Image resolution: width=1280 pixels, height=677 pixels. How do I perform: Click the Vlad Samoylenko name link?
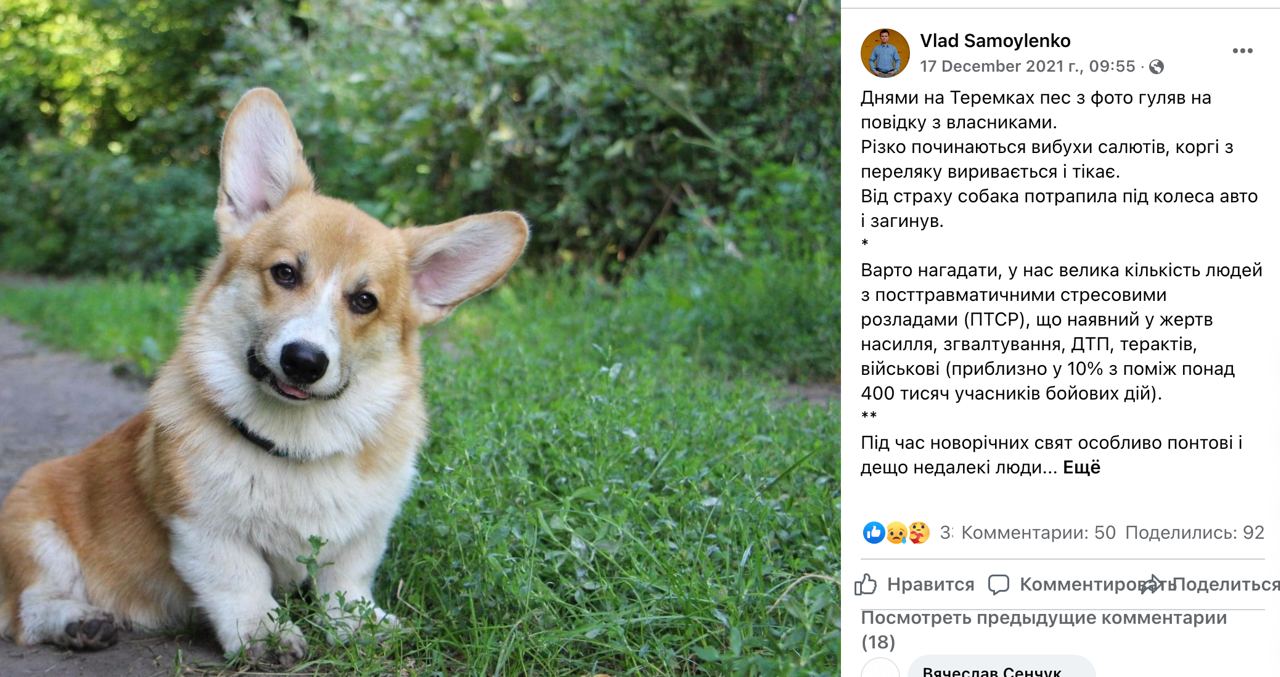(995, 41)
